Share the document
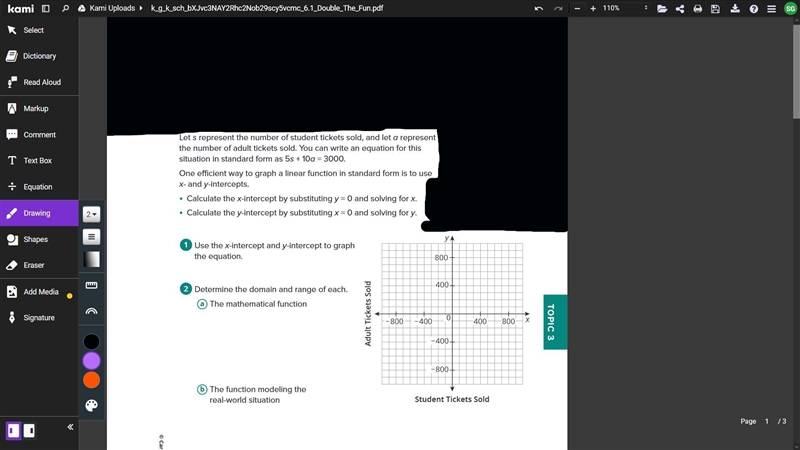800x450 pixels. (680, 9)
